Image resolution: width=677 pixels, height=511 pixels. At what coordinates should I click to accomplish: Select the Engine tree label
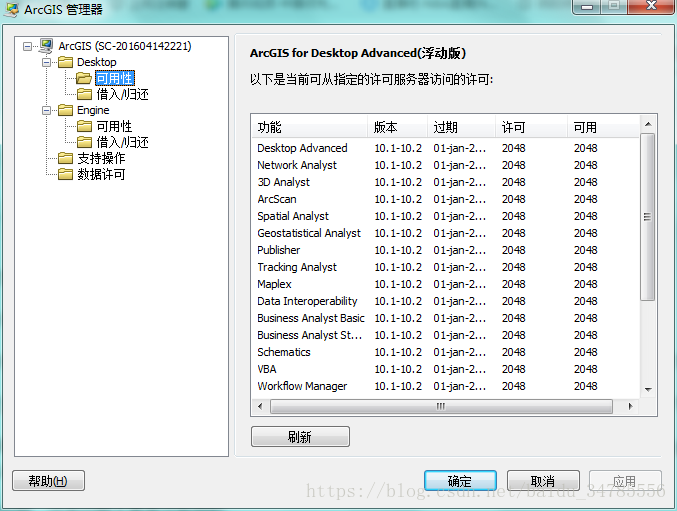[x=93, y=110]
